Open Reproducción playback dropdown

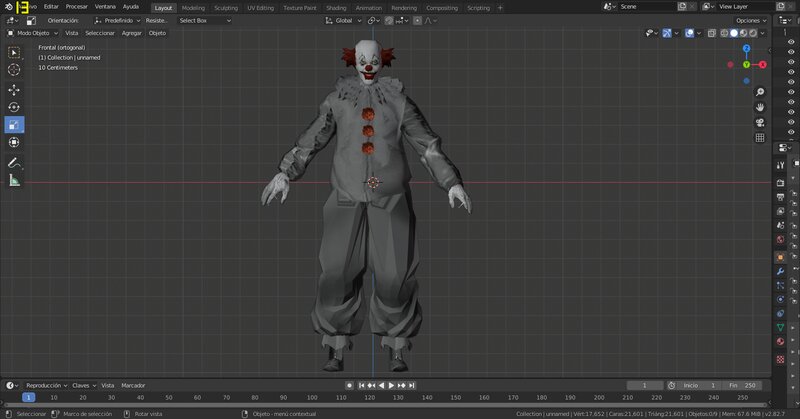[x=46, y=385]
